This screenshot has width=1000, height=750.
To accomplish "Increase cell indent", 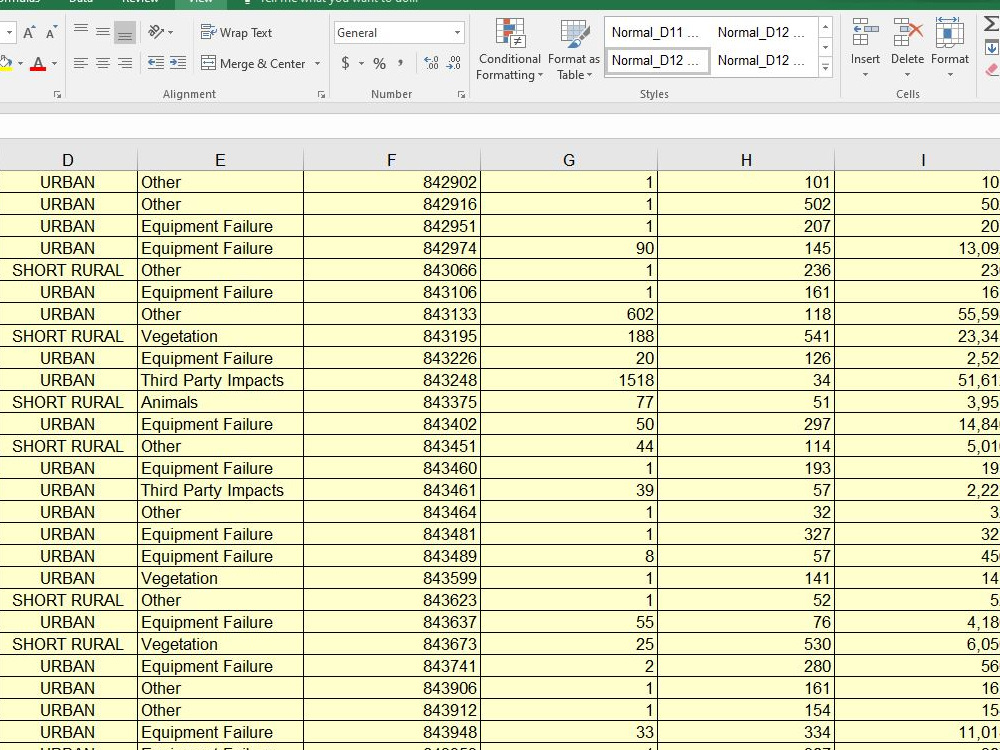I will [178, 63].
